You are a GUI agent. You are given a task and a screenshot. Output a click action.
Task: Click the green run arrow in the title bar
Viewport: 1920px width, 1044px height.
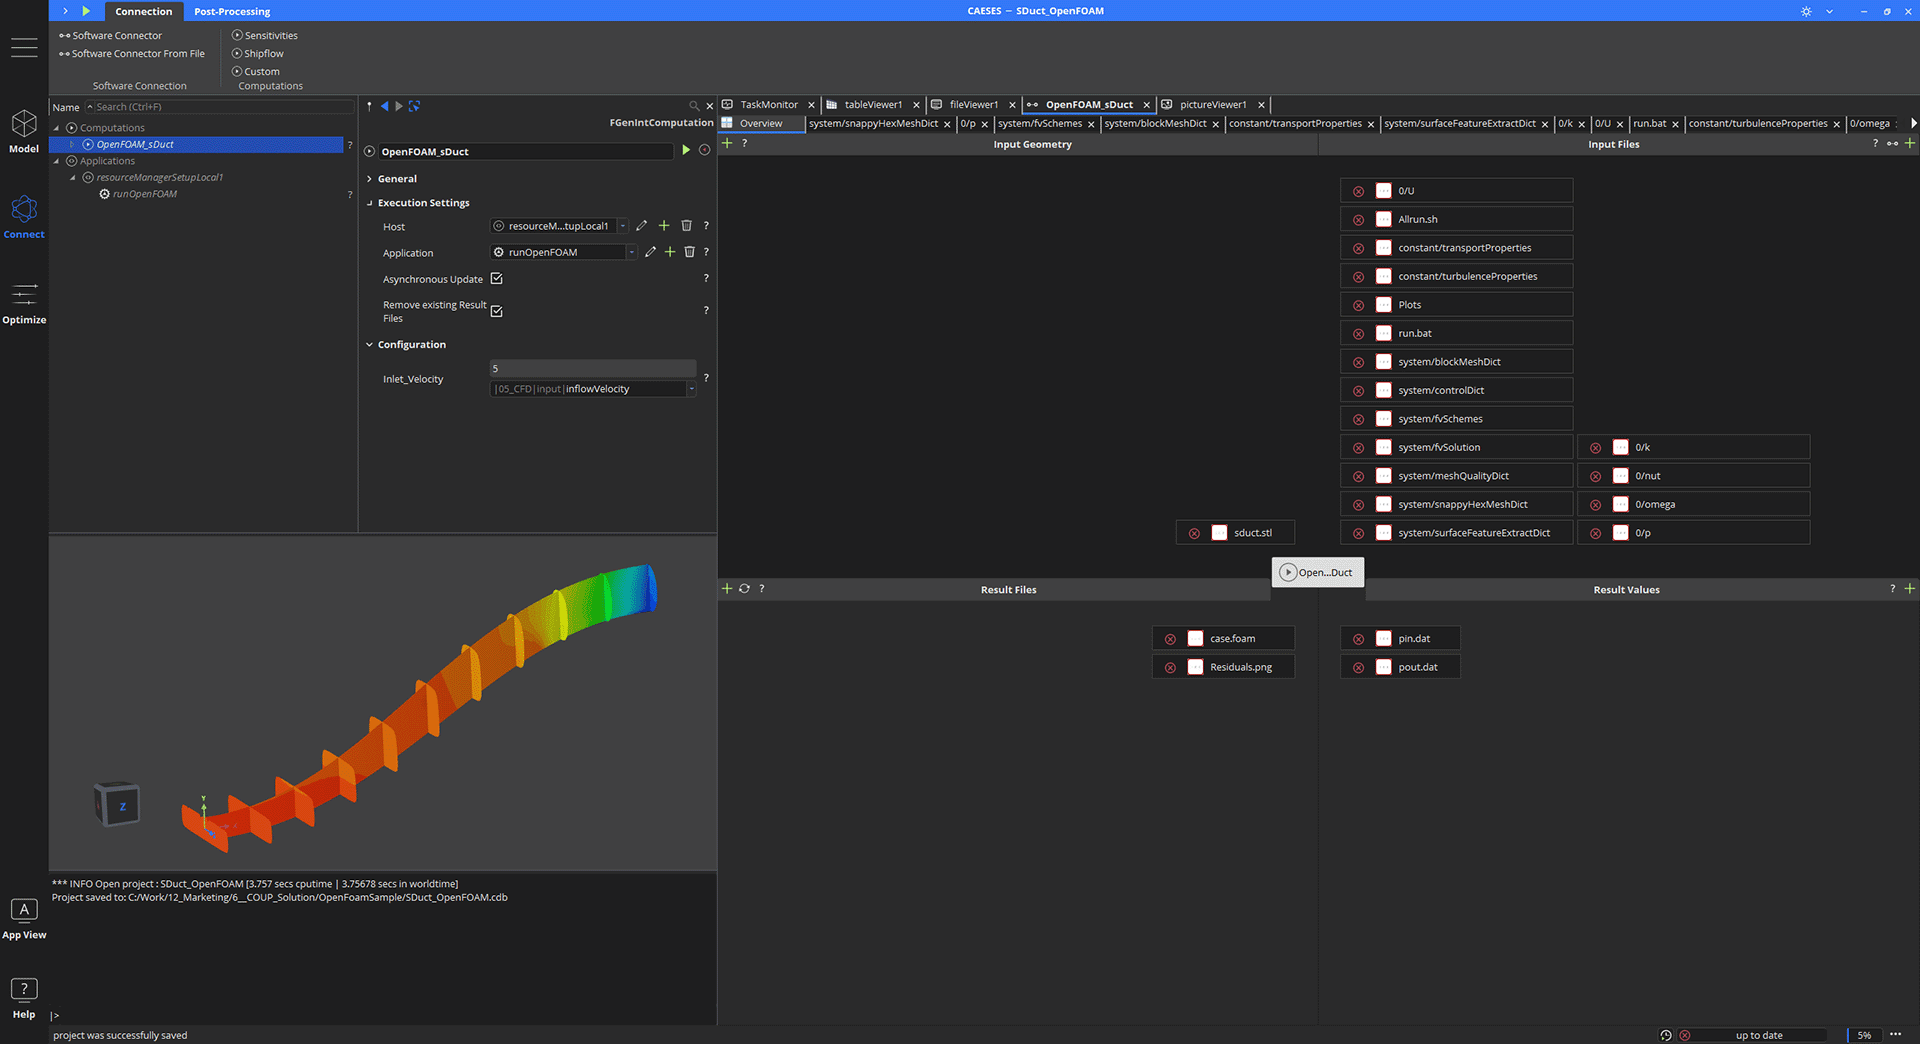(x=86, y=11)
